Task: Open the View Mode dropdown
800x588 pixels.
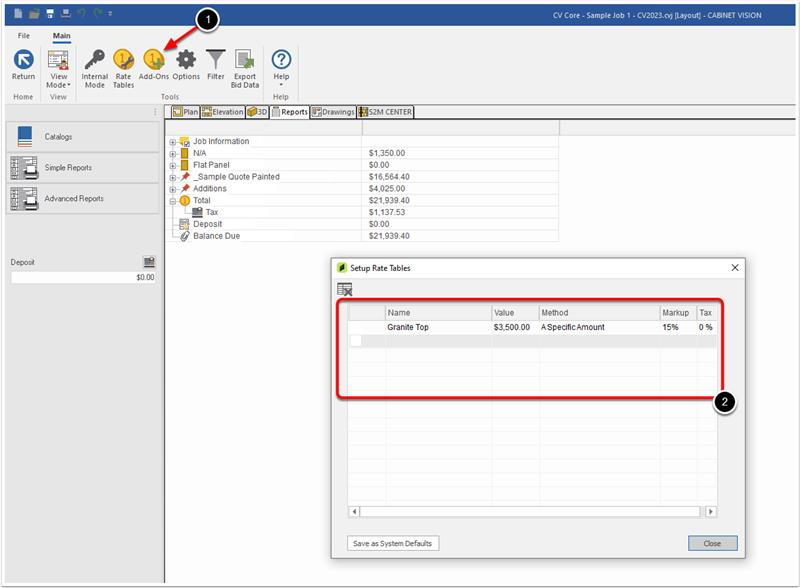Action: point(58,69)
